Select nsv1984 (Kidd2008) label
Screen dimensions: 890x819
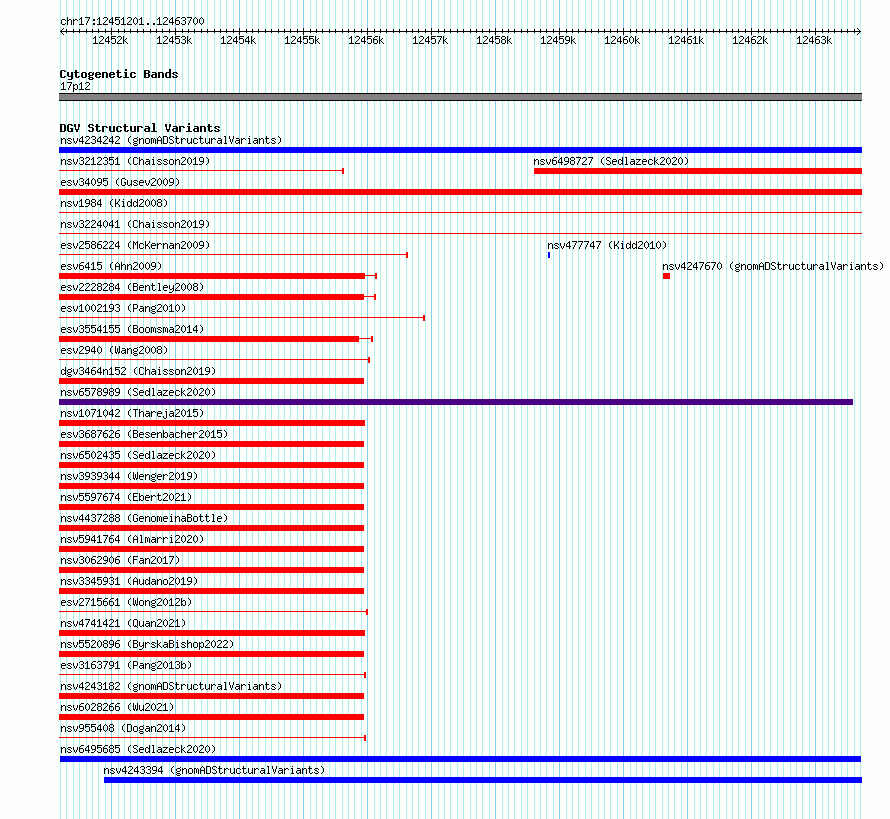(114, 203)
